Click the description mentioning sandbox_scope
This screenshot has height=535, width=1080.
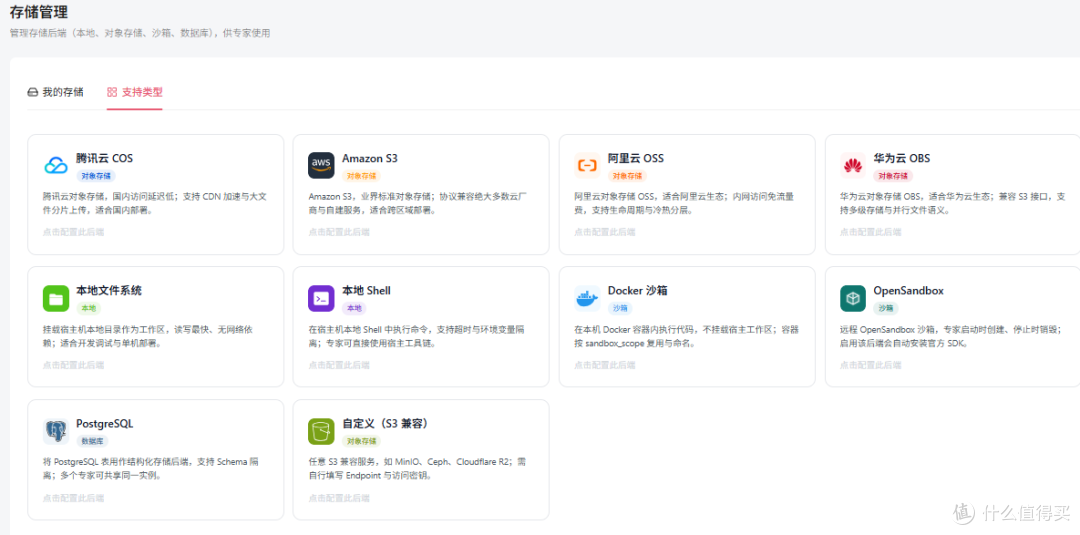(x=687, y=336)
